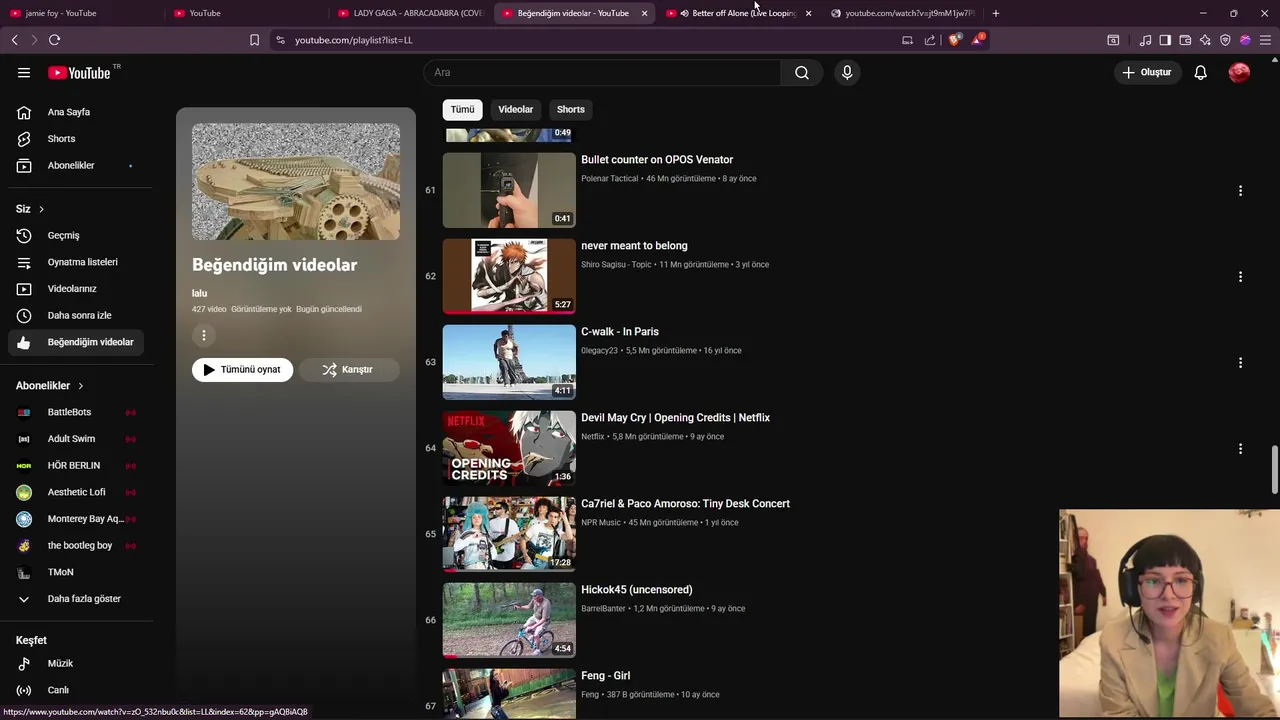1280x720 pixels.
Task: Open playlist owner lalu link
Action: point(199,293)
